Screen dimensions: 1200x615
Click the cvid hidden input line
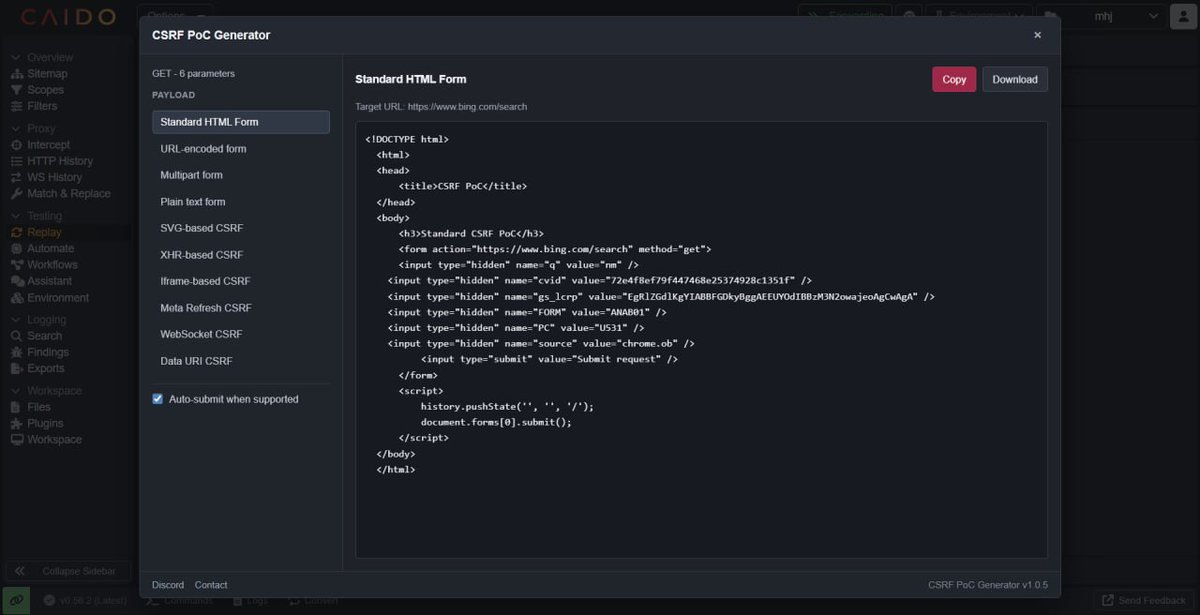click(x=600, y=281)
